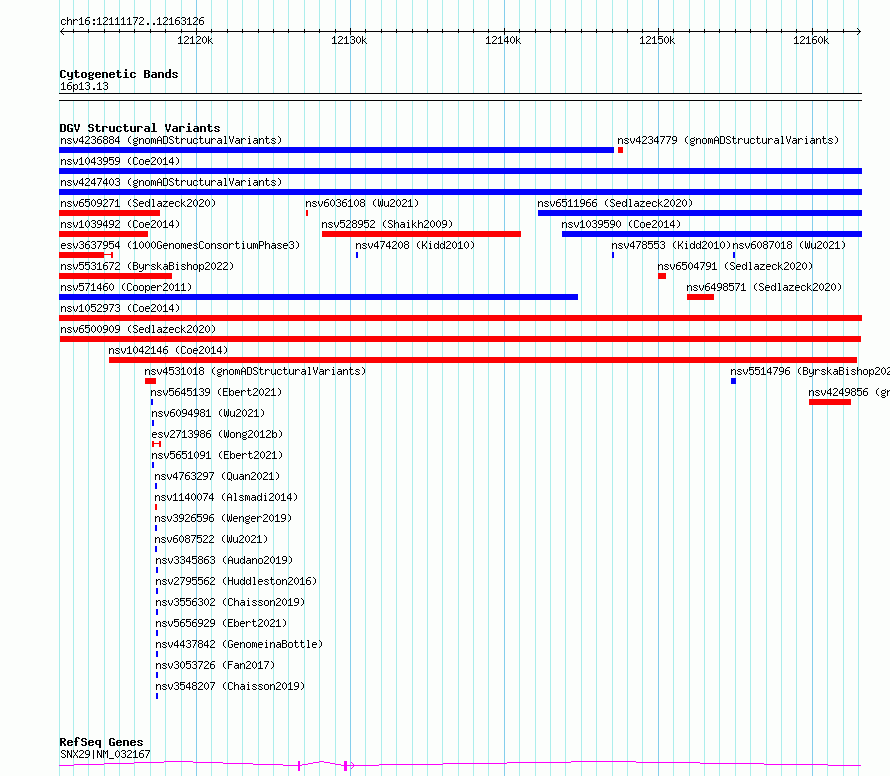This screenshot has height=776, width=890.
Task: Click the 12150k ruler position
Action: pyautogui.click(x=657, y=40)
